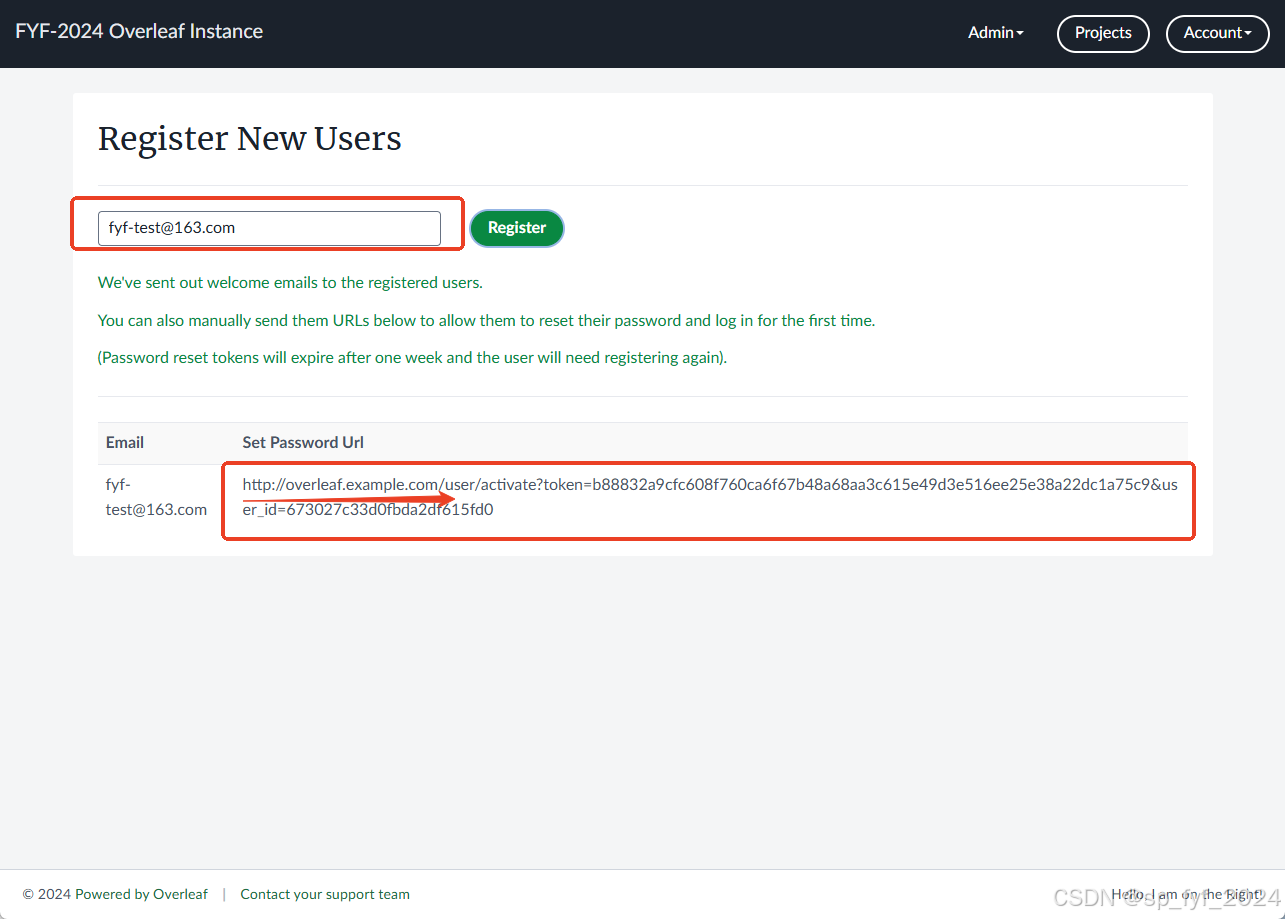Click the FYF-2024 Overleaf Instance brand link
Image resolution: width=1285 pixels, height=919 pixels.
[139, 31]
